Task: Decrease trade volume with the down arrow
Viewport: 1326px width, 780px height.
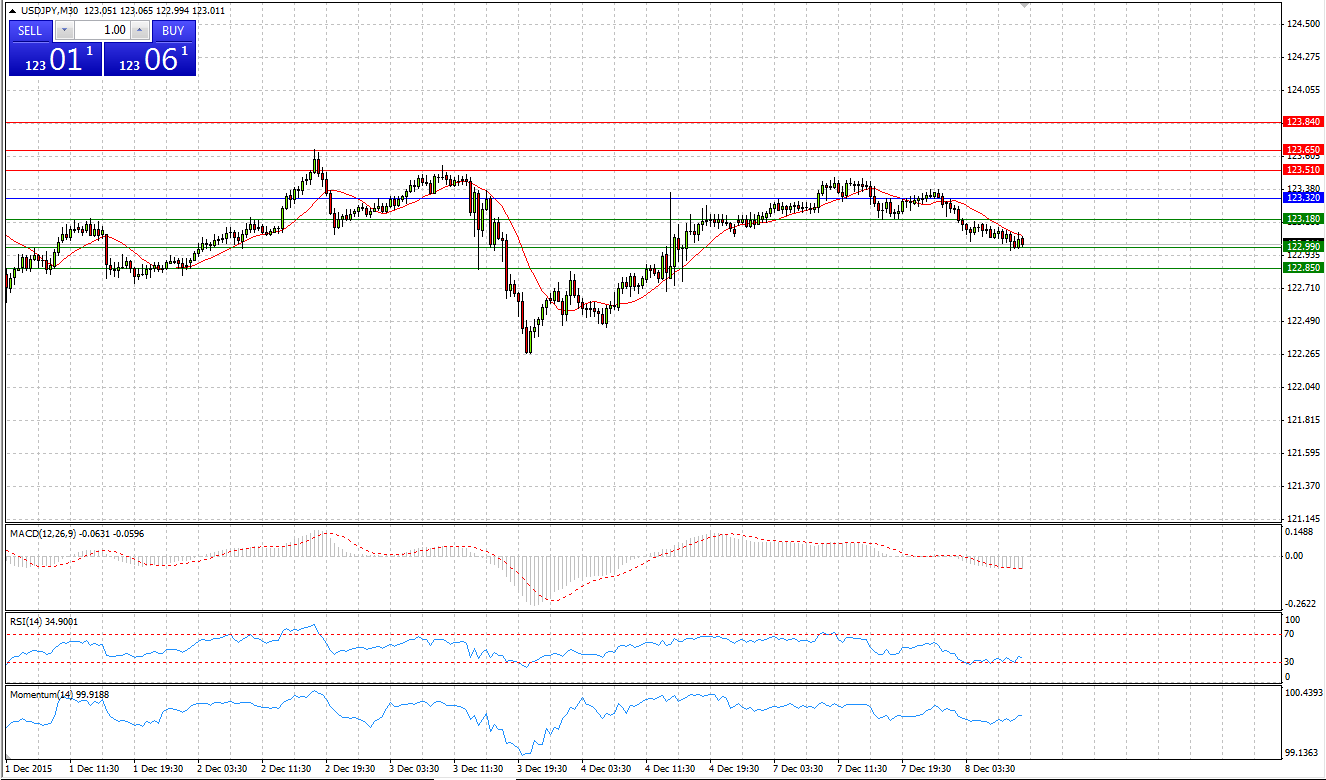Action: [64, 30]
